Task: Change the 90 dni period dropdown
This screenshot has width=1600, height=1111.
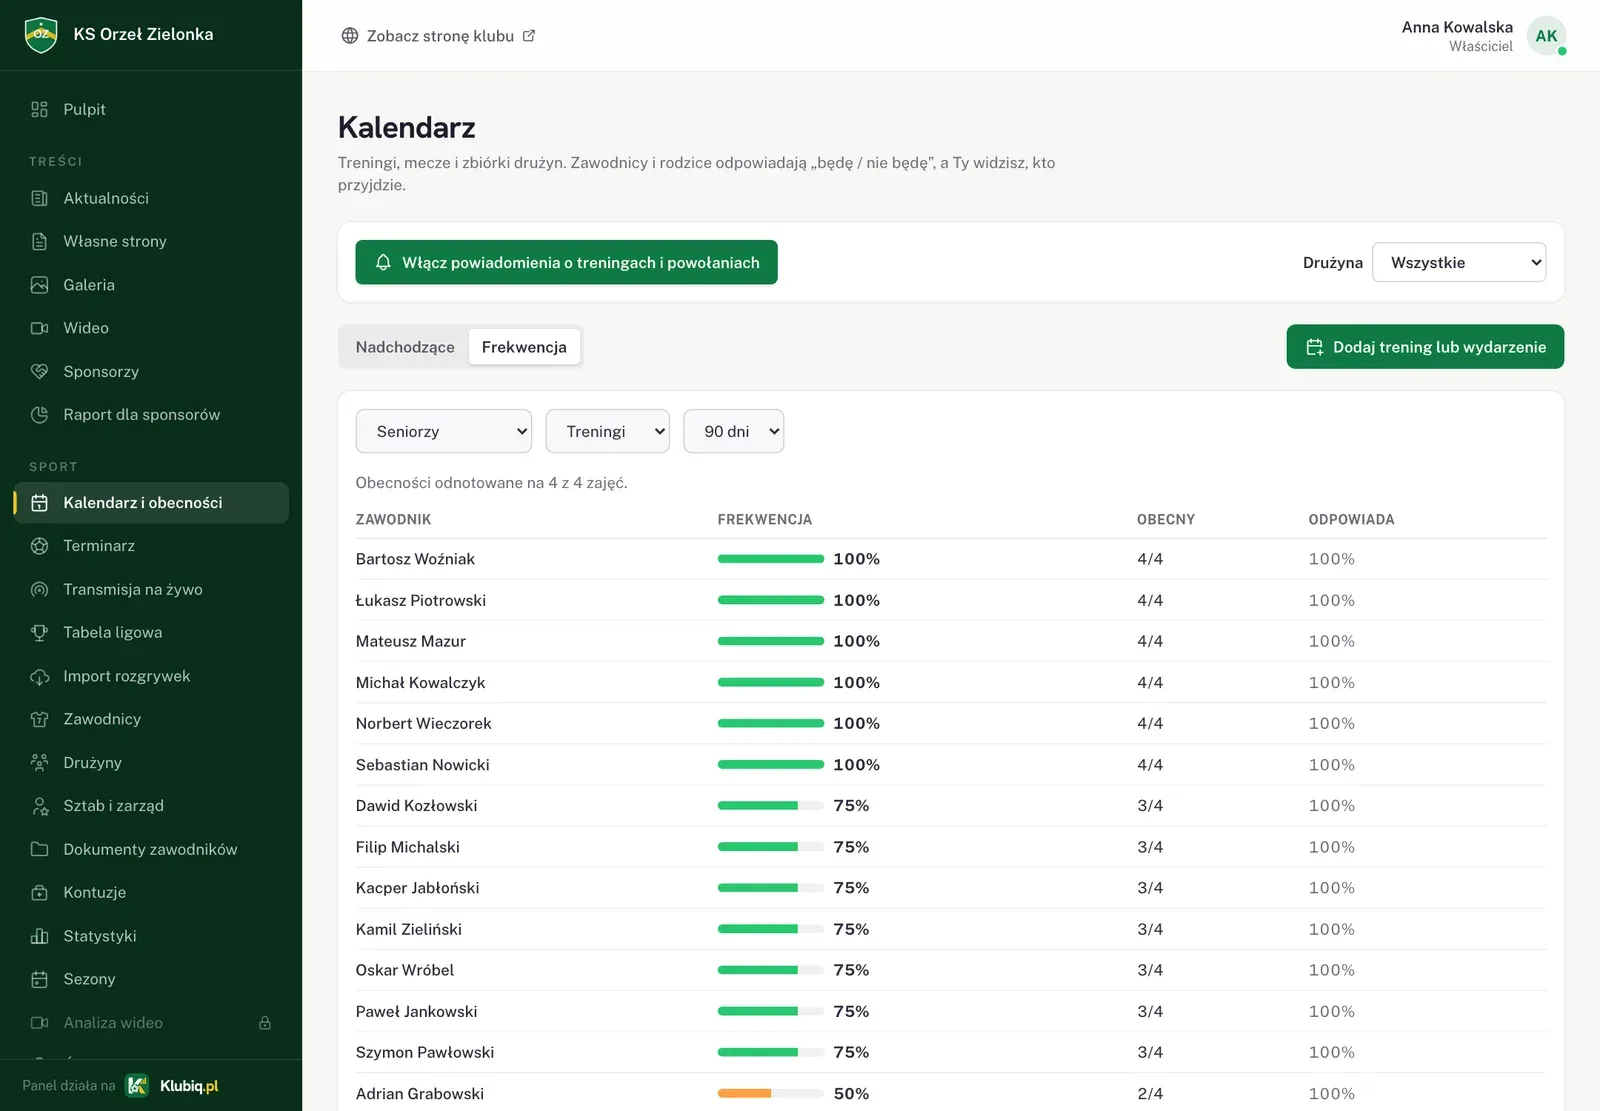Action: coord(734,431)
